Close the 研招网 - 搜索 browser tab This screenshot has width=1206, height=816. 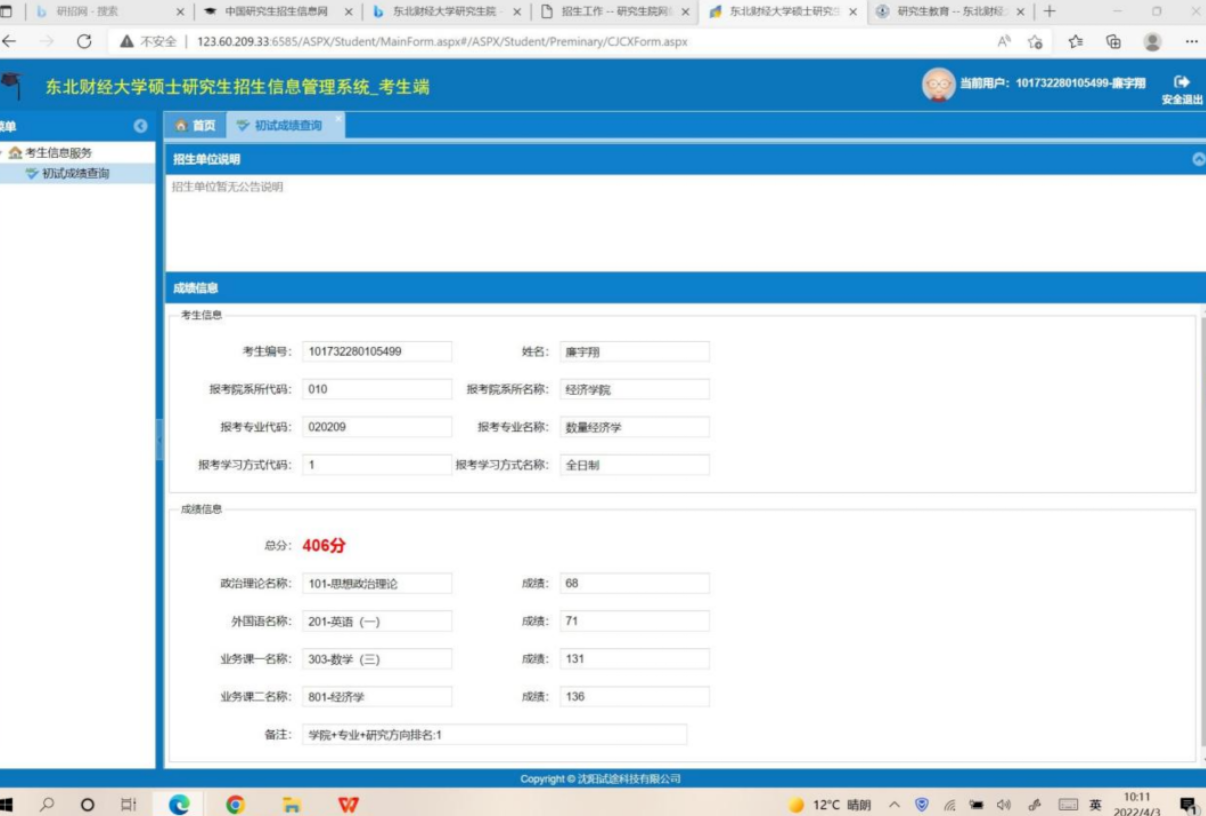(180, 11)
